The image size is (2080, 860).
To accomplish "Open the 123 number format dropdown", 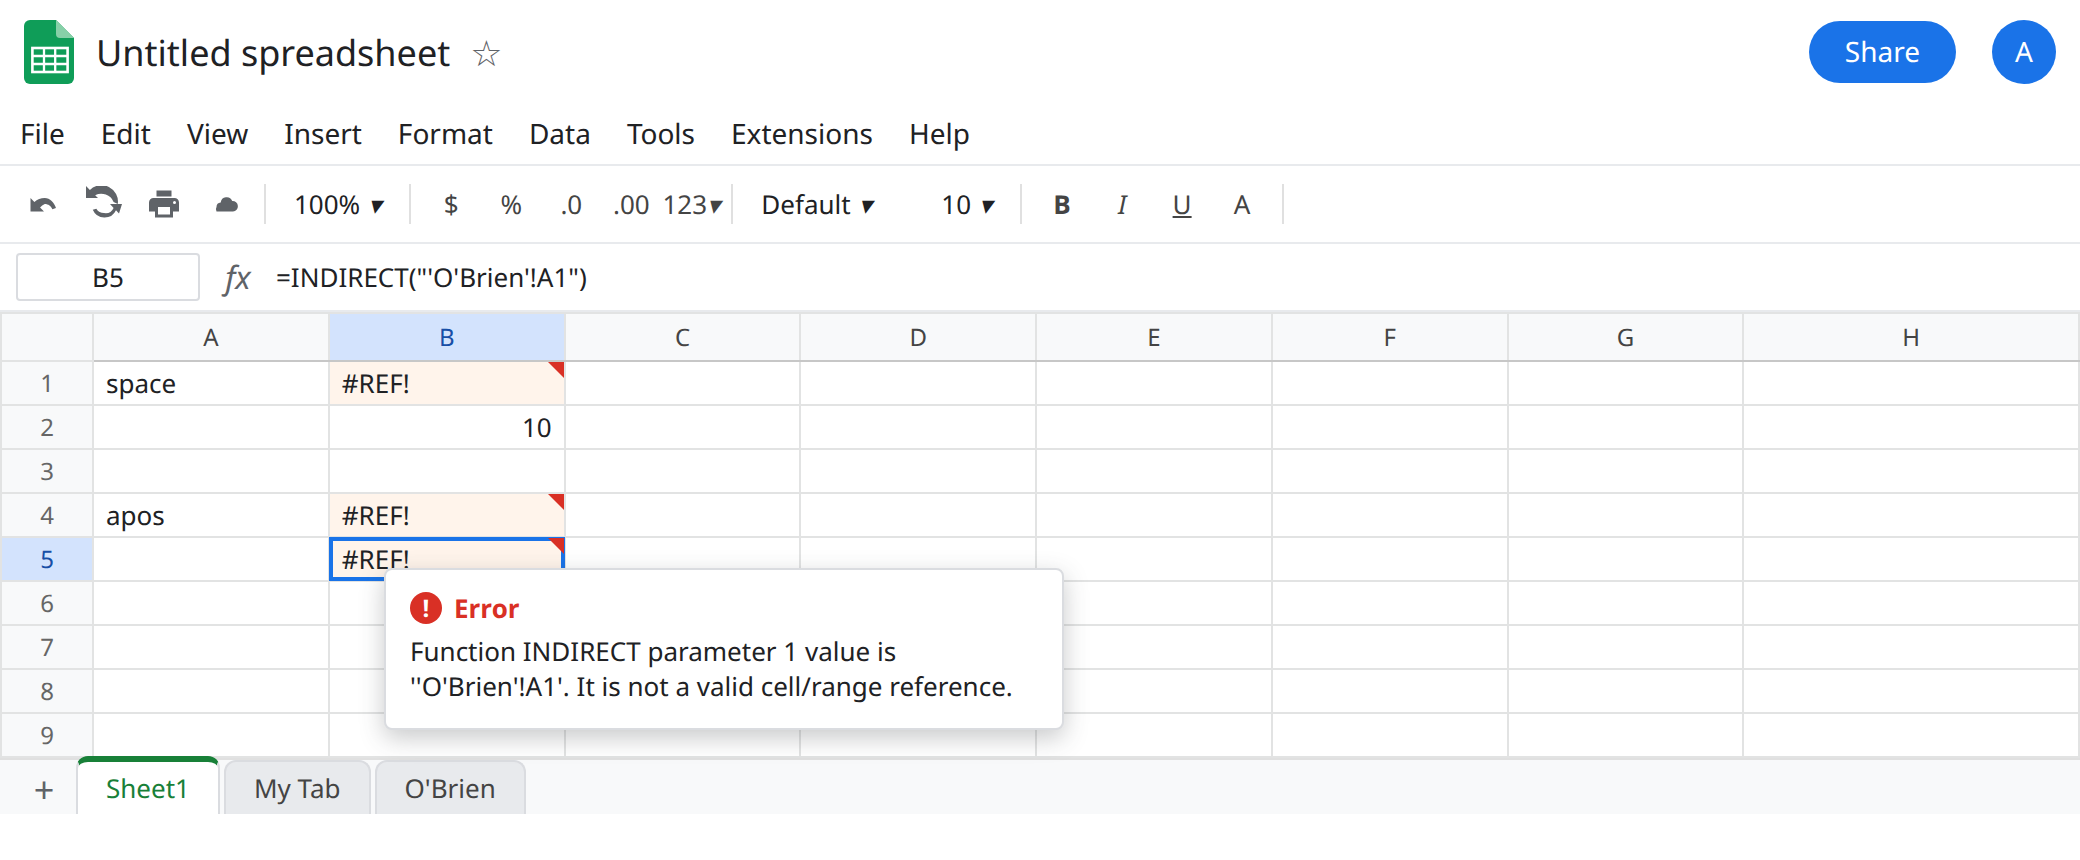I will [693, 205].
